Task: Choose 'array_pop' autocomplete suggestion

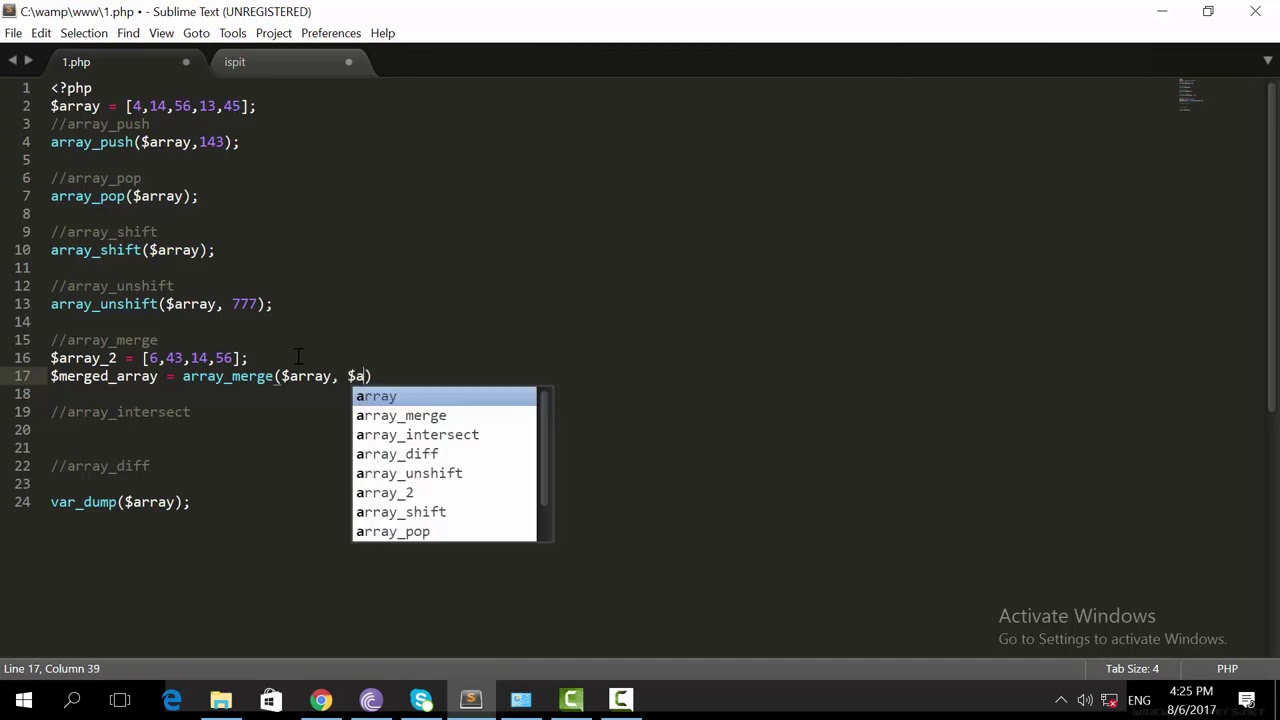Action: pos(445,532)
